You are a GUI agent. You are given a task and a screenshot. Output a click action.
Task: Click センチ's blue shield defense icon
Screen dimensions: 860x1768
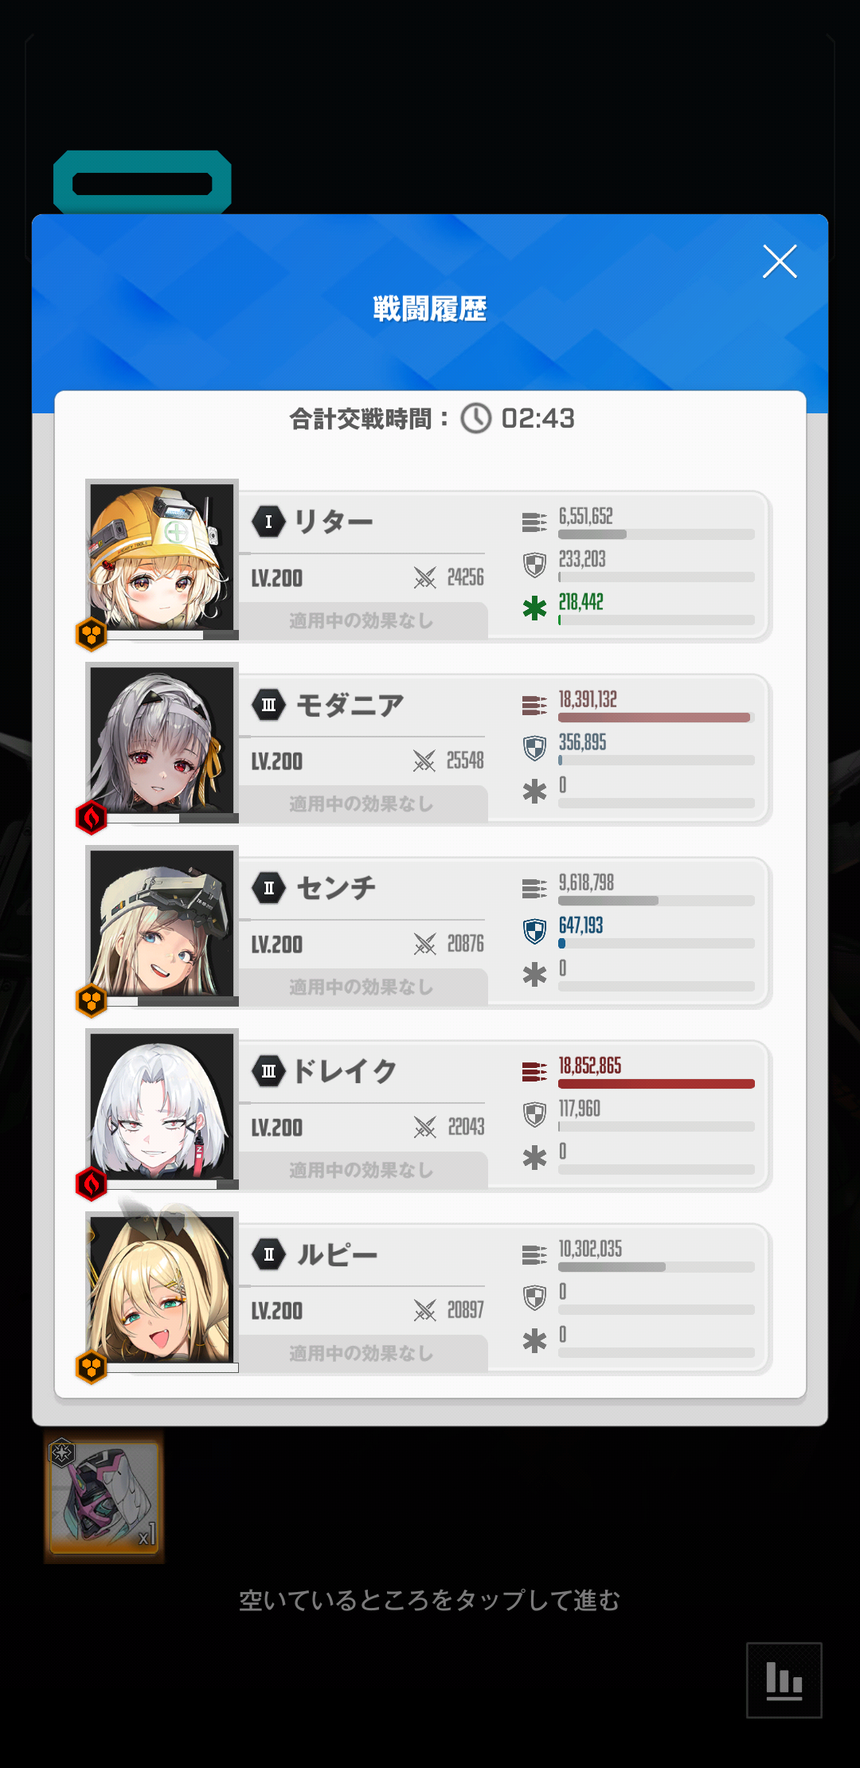click(535, 932)
